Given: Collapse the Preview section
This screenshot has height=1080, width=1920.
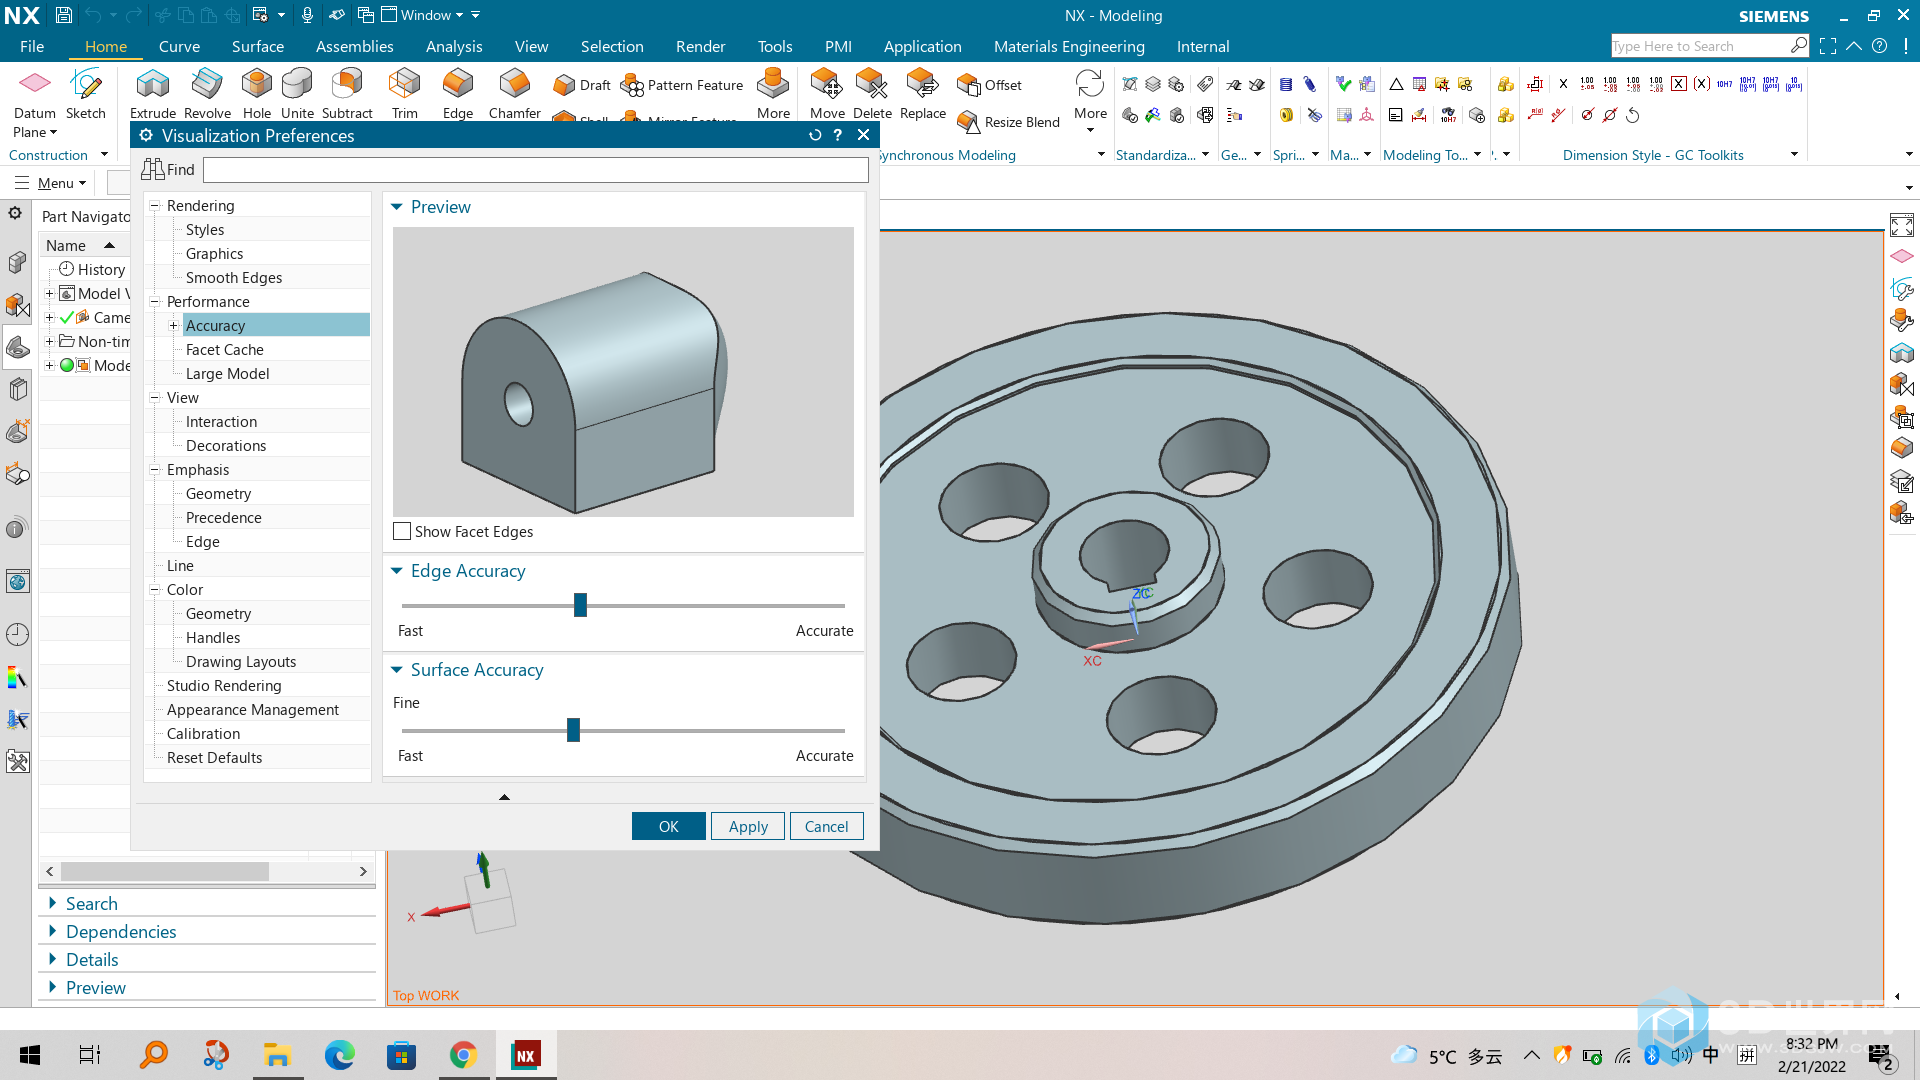Looking at the screenshot, I should click(x=397, y=207).
